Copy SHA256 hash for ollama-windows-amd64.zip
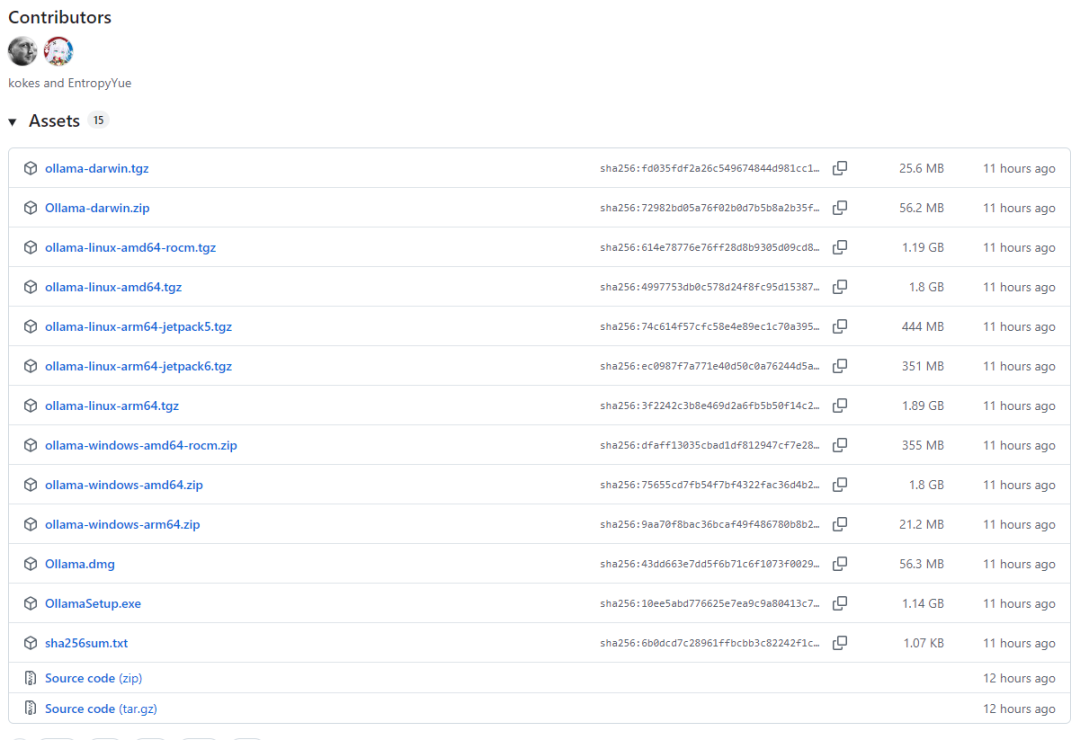The height and width of the screenshot is (740, 1080). [x=840, y=485]
